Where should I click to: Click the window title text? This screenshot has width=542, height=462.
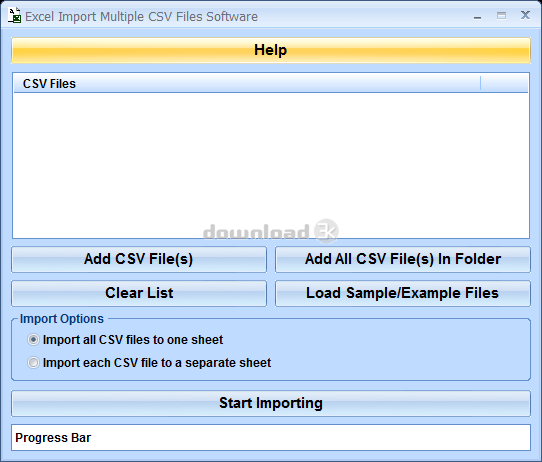[x=141, y=17]
